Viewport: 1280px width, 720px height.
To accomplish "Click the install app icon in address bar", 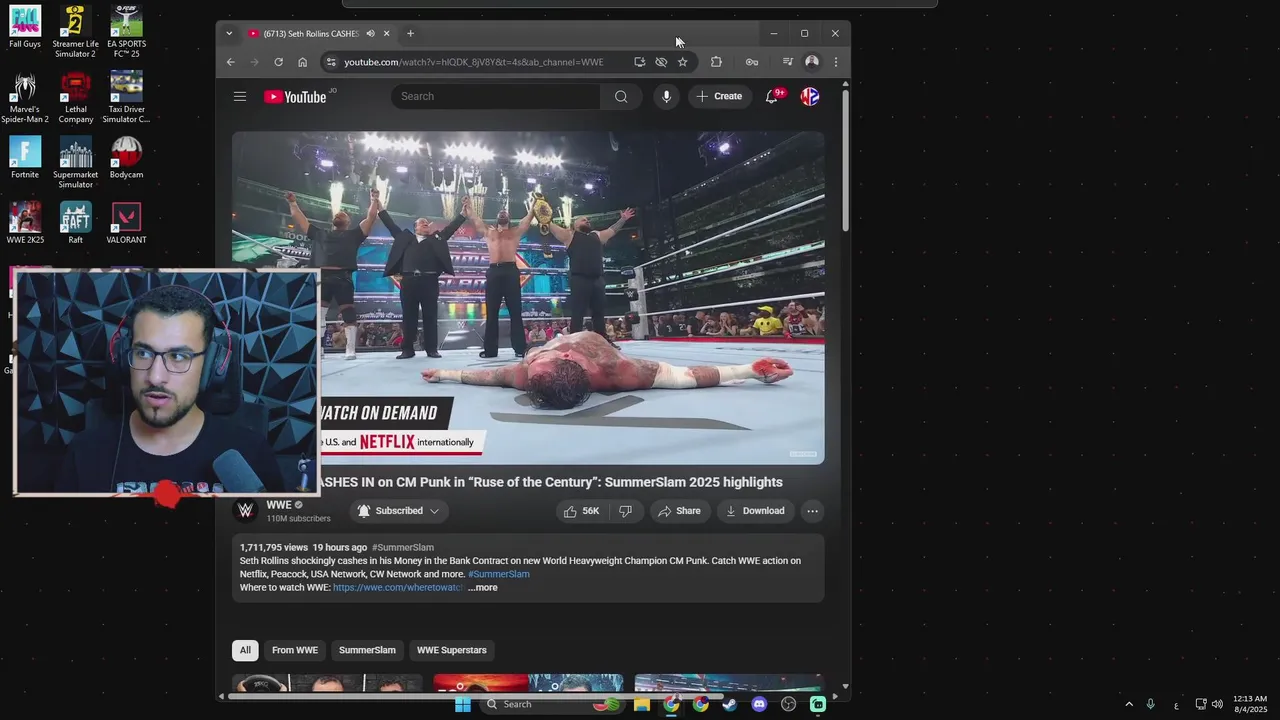I will [639, 62].
